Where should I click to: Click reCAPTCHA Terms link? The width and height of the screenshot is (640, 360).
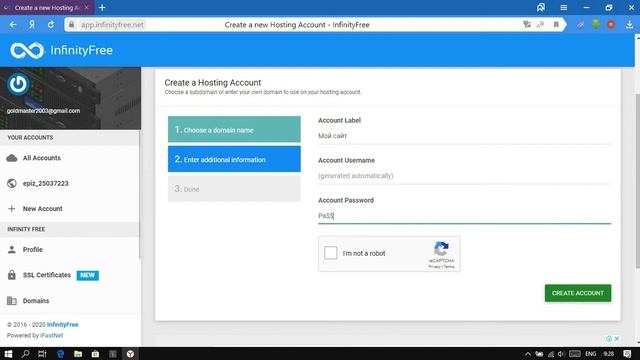(449, 267)
